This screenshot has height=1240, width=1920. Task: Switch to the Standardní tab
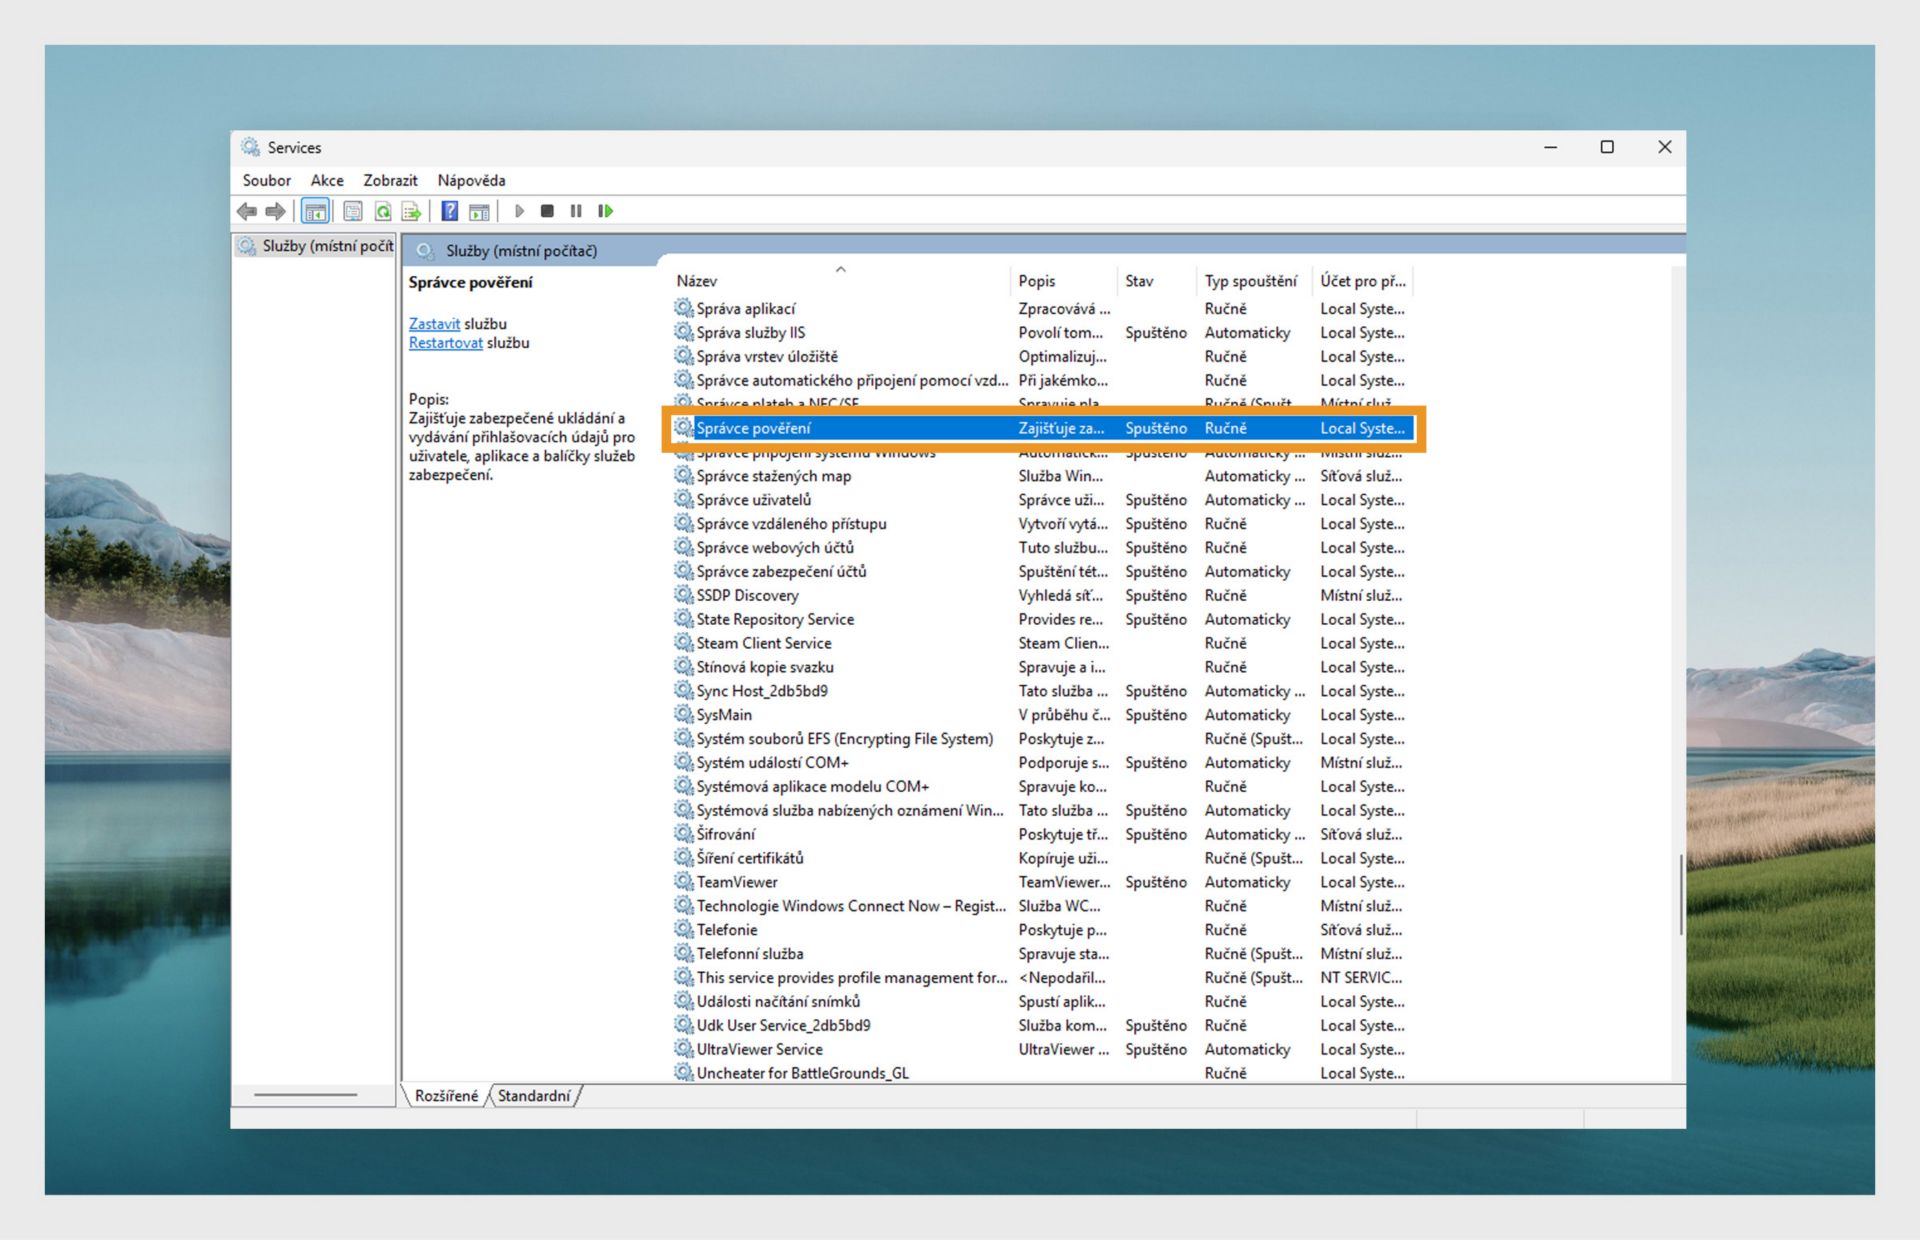534,1096
